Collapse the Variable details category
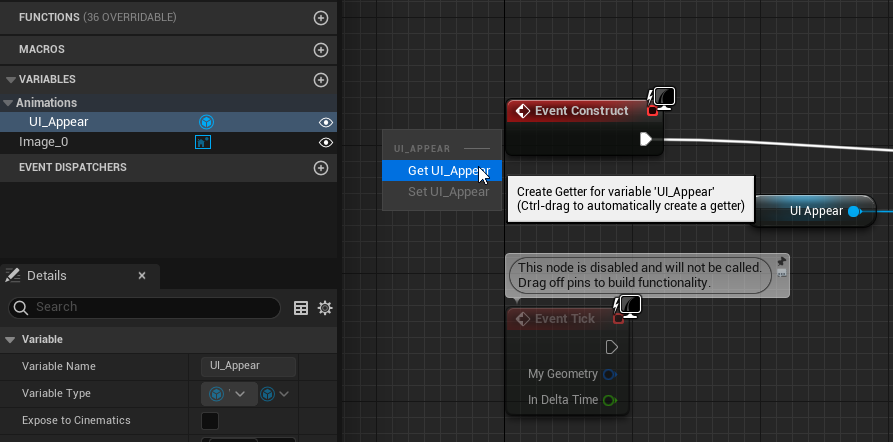Image resolution: width=893 pixels, height=442 pixels. (10, 339)
